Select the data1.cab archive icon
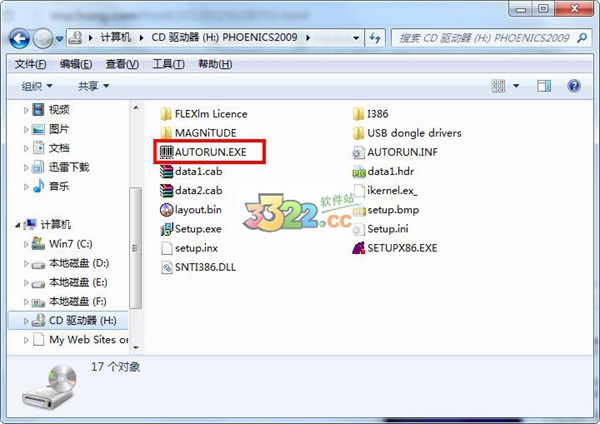The width and height of the screenshot is (600, 424). pos(166,171)
